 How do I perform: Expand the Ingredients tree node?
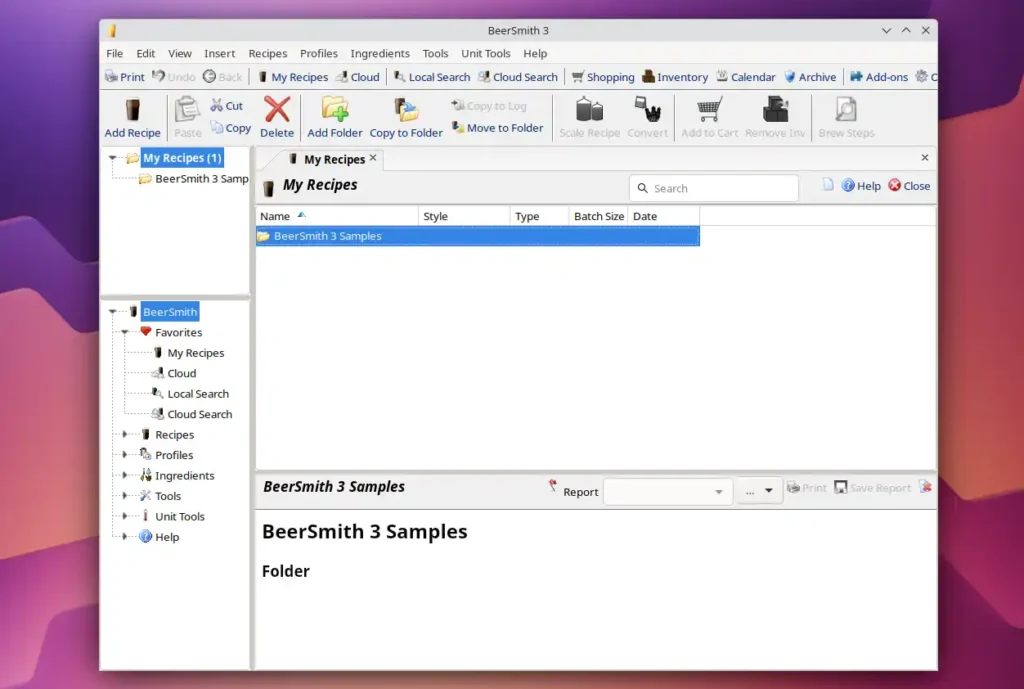click(125, 476)
